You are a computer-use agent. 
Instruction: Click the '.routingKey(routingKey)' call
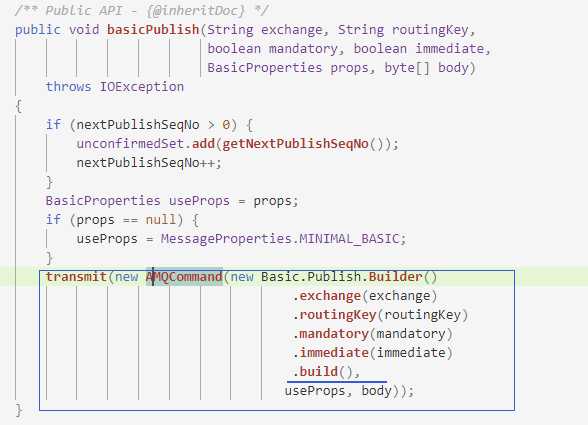tap(380, 315)
